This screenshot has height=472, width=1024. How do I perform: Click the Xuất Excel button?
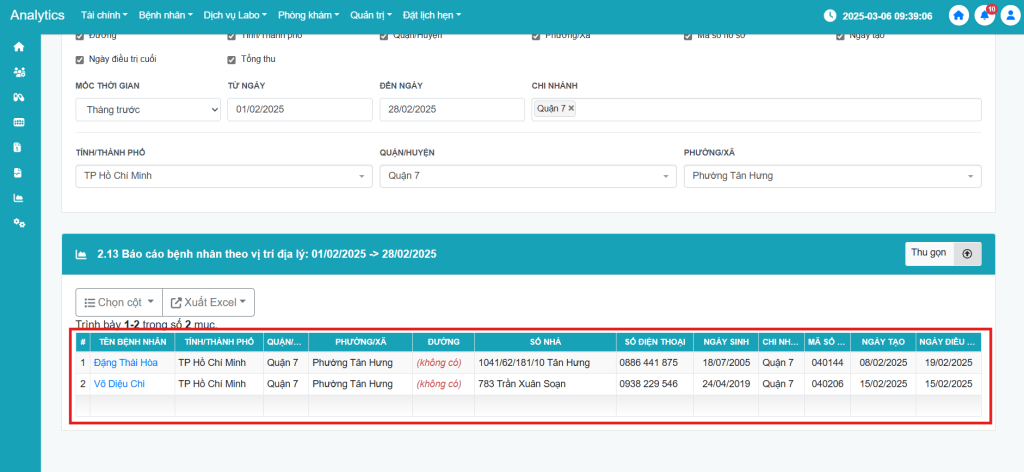[208, 302]
